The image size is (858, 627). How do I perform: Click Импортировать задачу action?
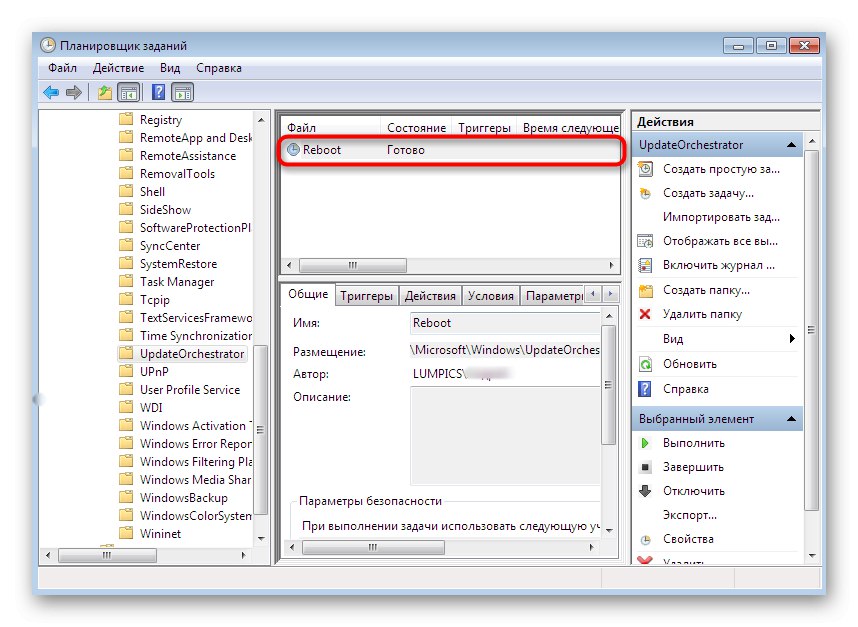721,217
